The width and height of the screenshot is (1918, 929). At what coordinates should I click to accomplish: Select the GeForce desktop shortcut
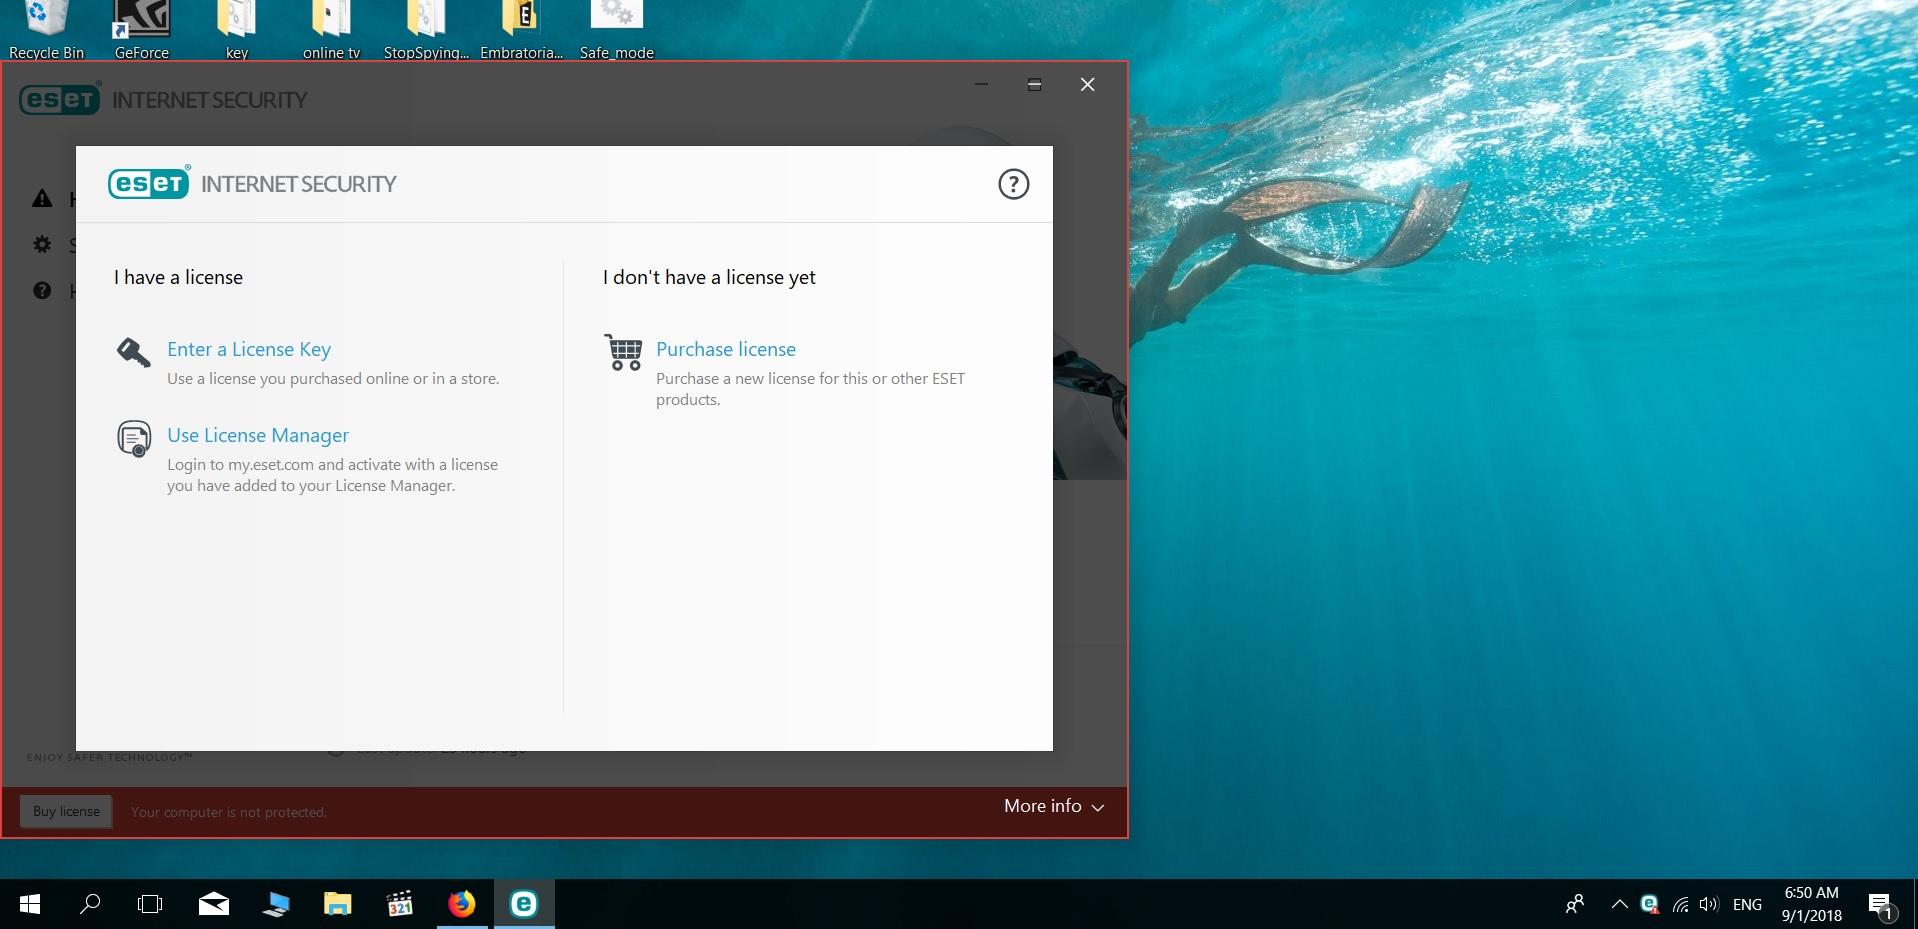(141, 30)
